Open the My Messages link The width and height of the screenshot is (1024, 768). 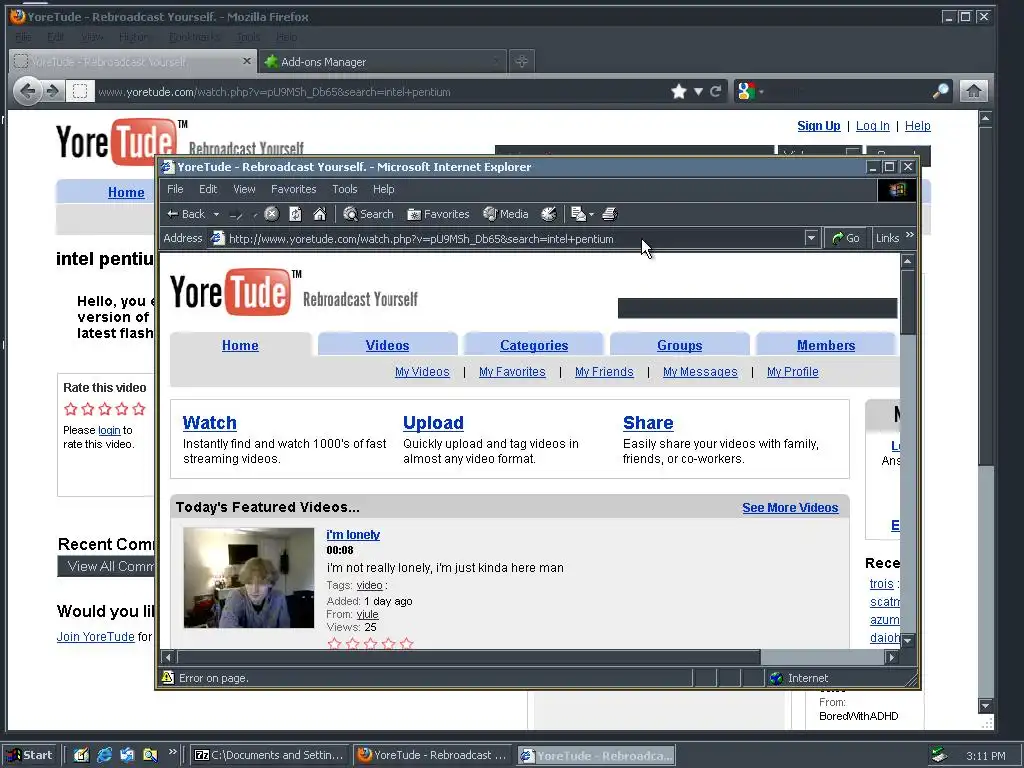click(x=700, y=372)
